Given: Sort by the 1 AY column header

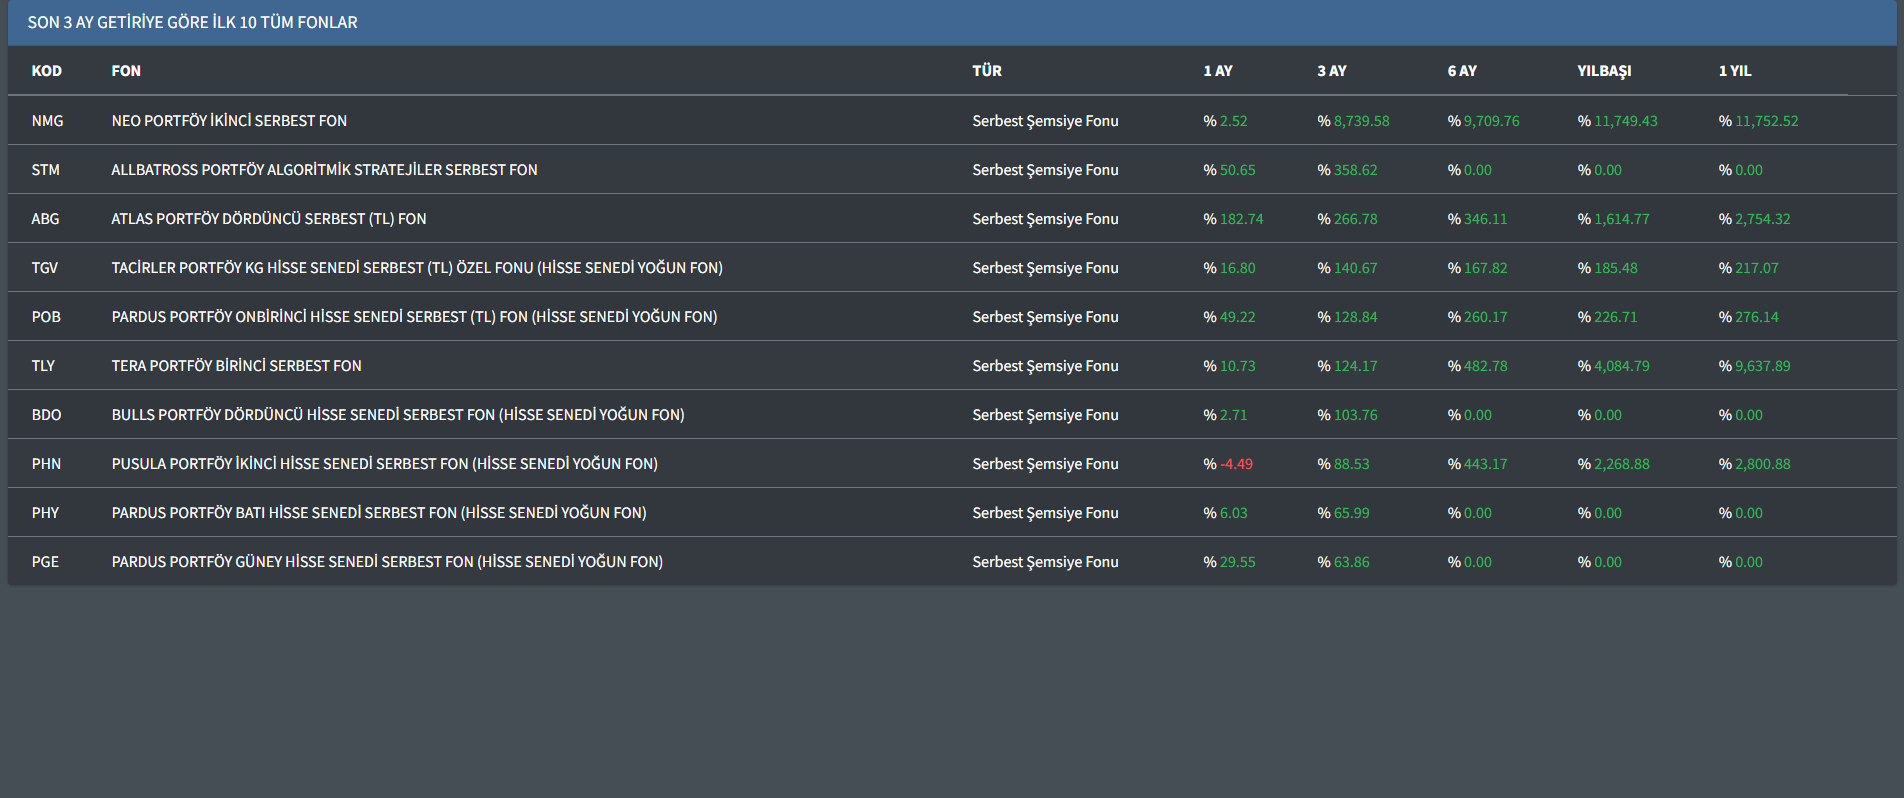Looking at the screenshot, I should pyautogui.click(x=1217, y=71).
